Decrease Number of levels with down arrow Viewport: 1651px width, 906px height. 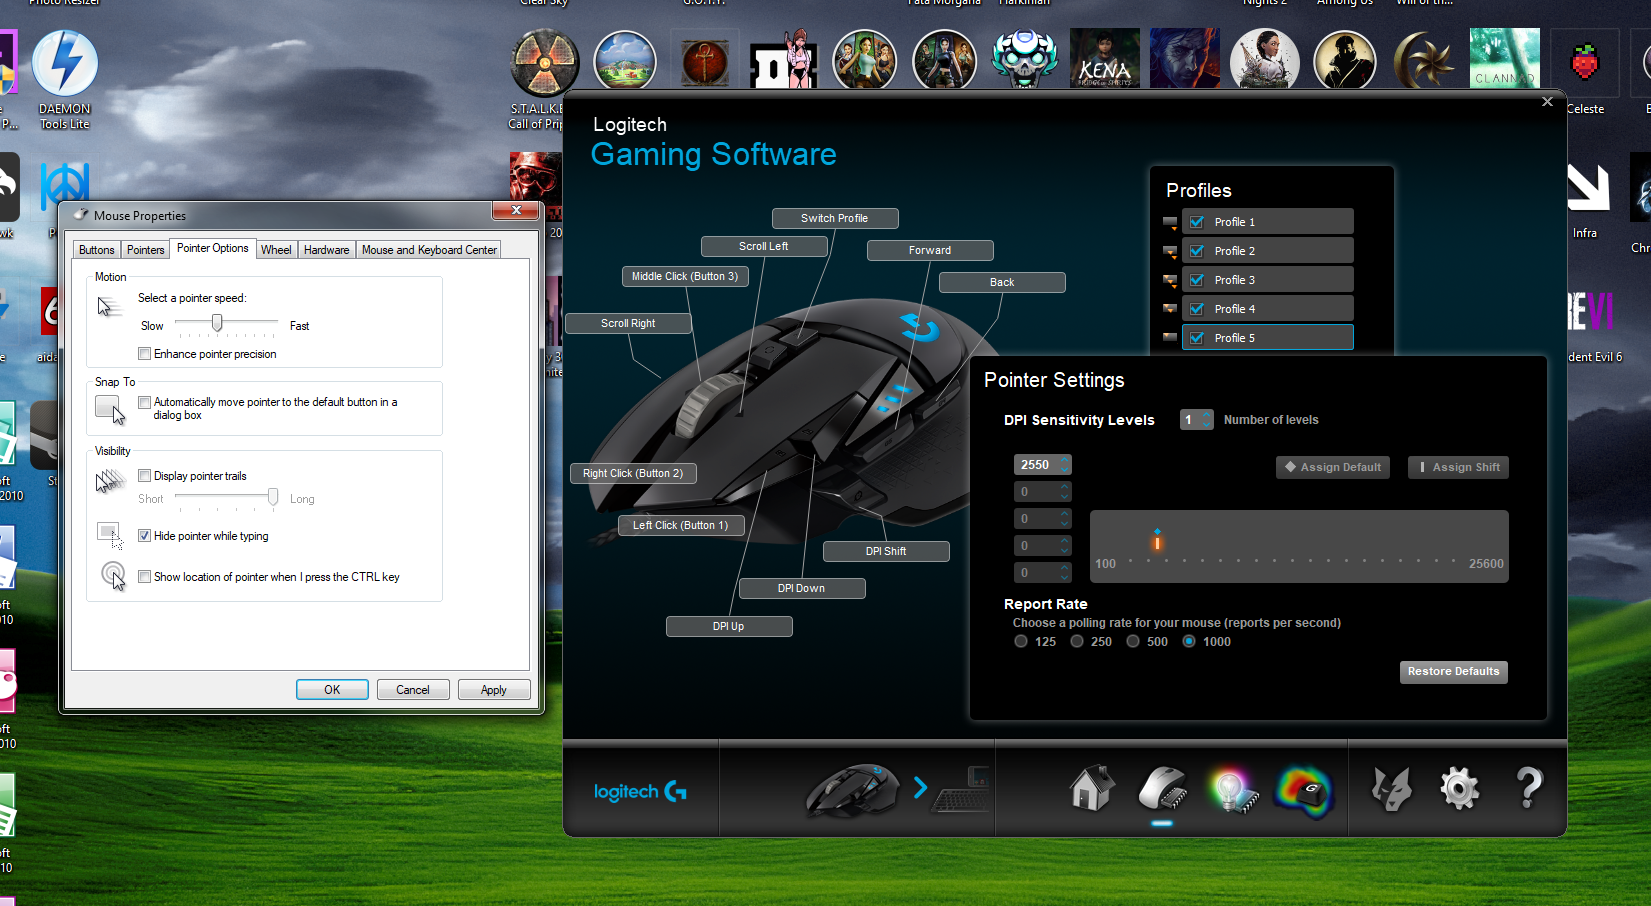[1207, 425]
